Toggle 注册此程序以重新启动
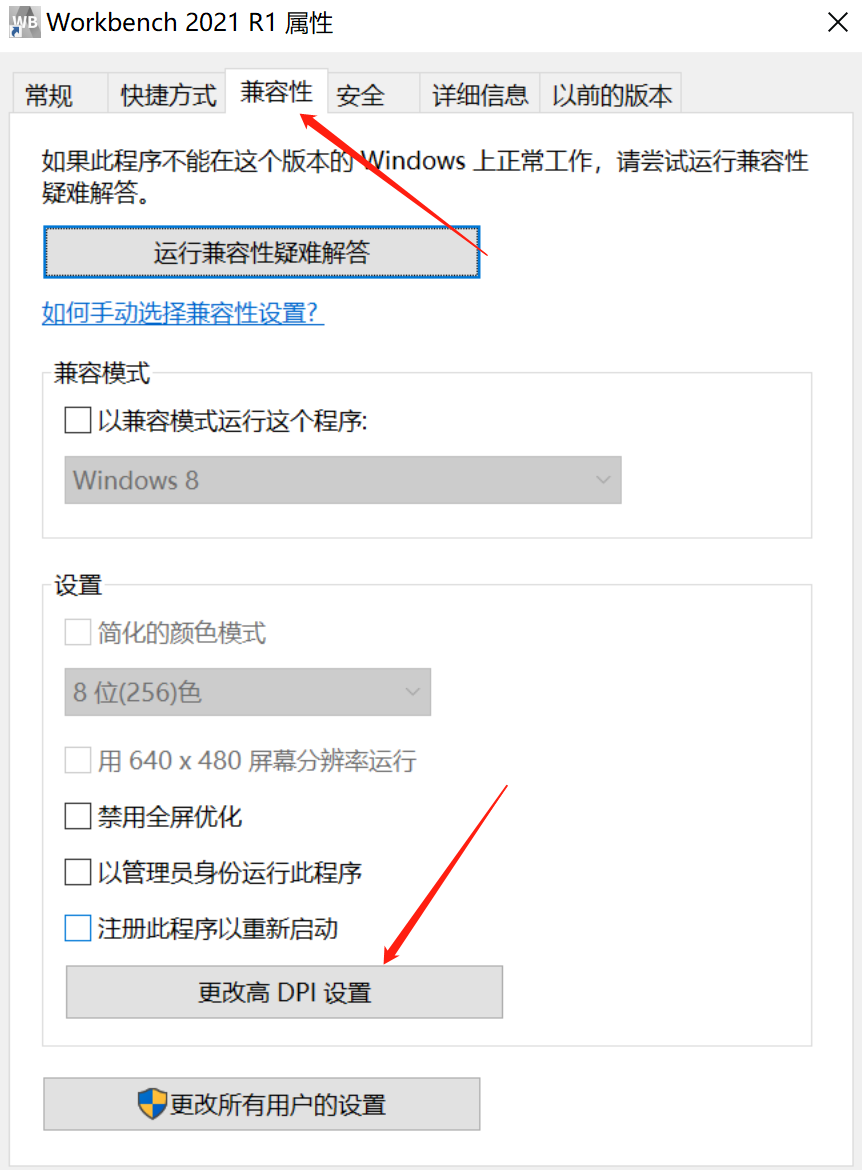The width and height of the screenshot is (862, 1170). pyautogui.click(x=77, y=928)
